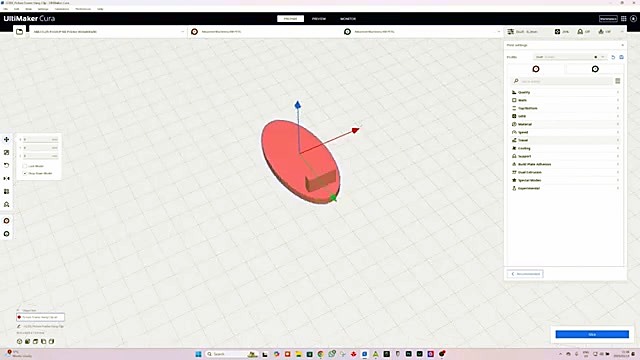This screenshot has width=640, height=360.
Task: Open setting visibility hamburger menu
Action: pyautogui.click(x=618, y=81)
